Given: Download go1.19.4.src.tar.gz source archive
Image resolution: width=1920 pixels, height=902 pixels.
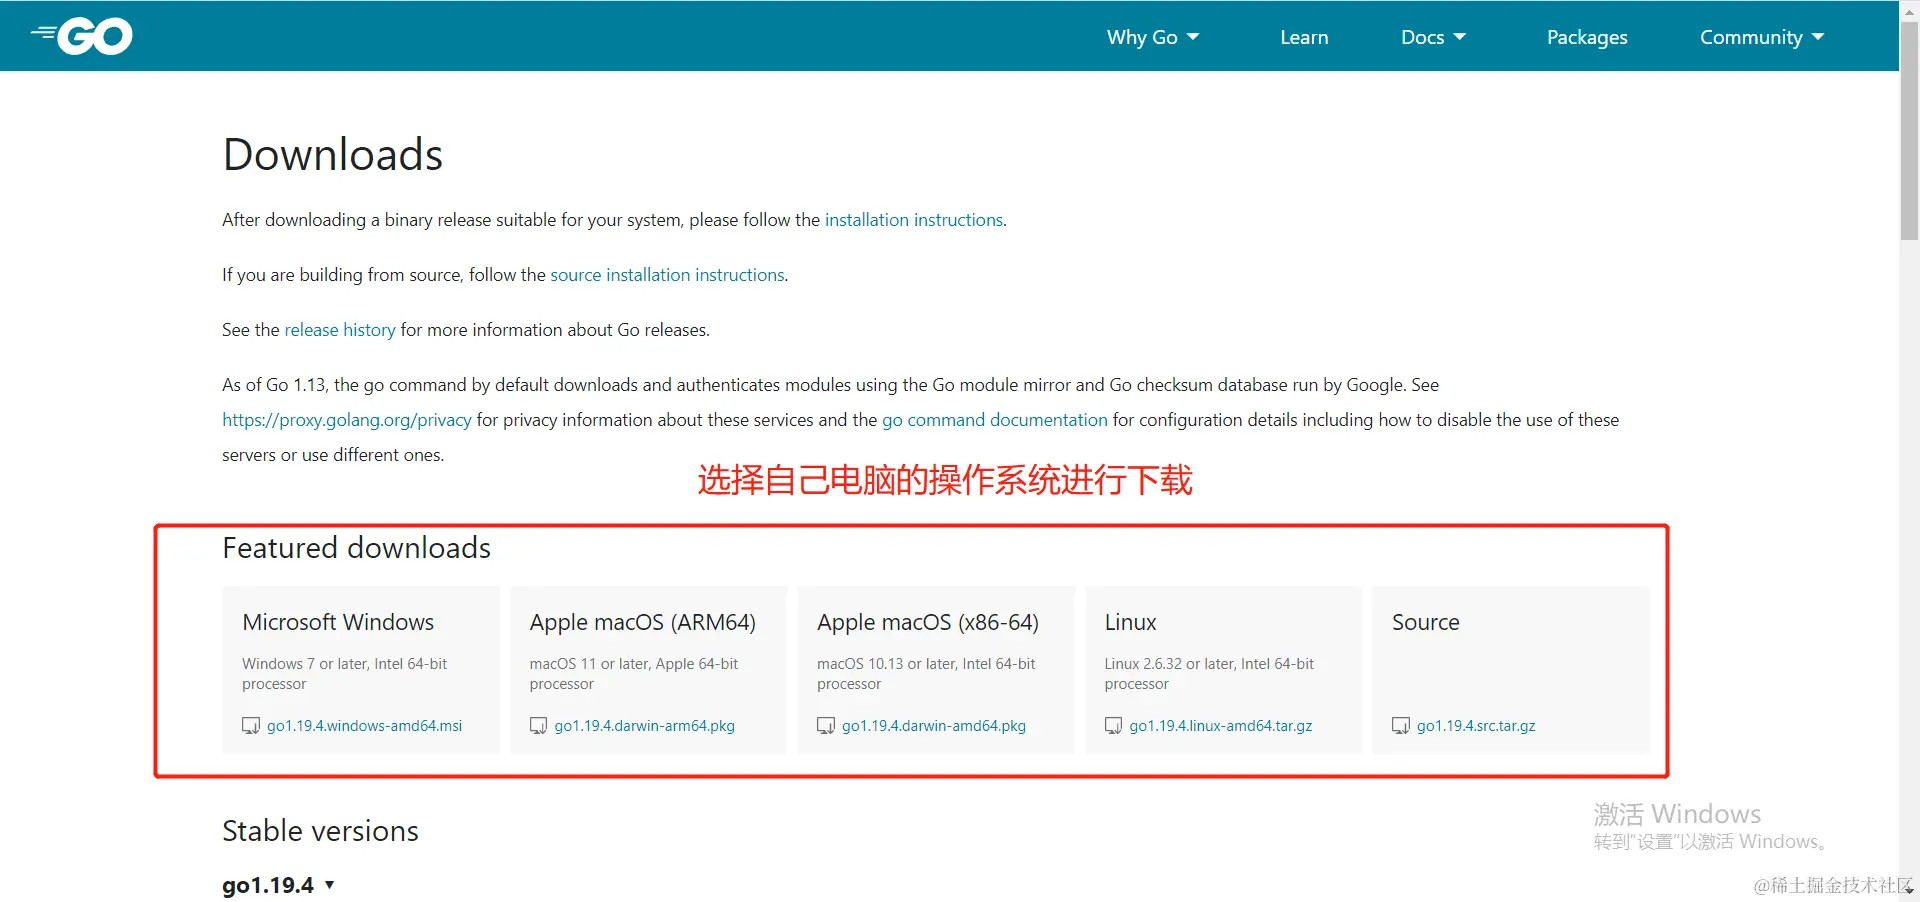Looking at the screenshot, I should tap(1476, 726).
